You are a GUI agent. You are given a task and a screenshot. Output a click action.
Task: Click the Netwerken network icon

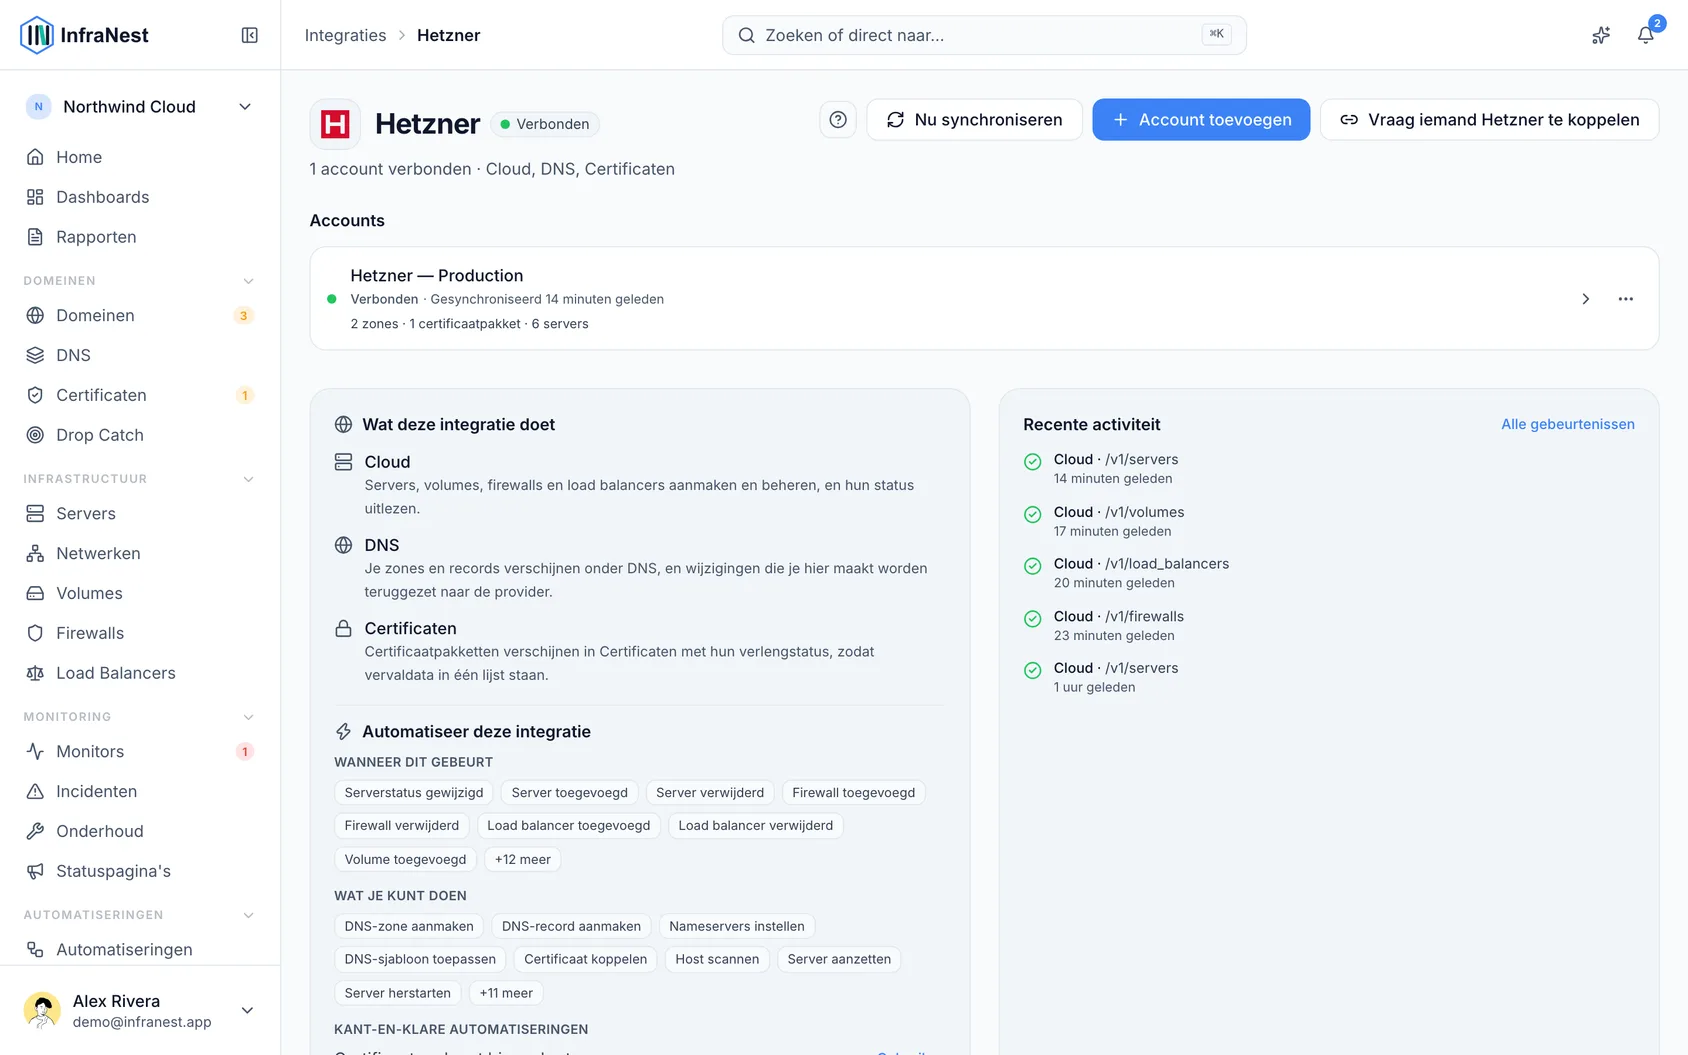pyautogui.click(x=35, y=553)
